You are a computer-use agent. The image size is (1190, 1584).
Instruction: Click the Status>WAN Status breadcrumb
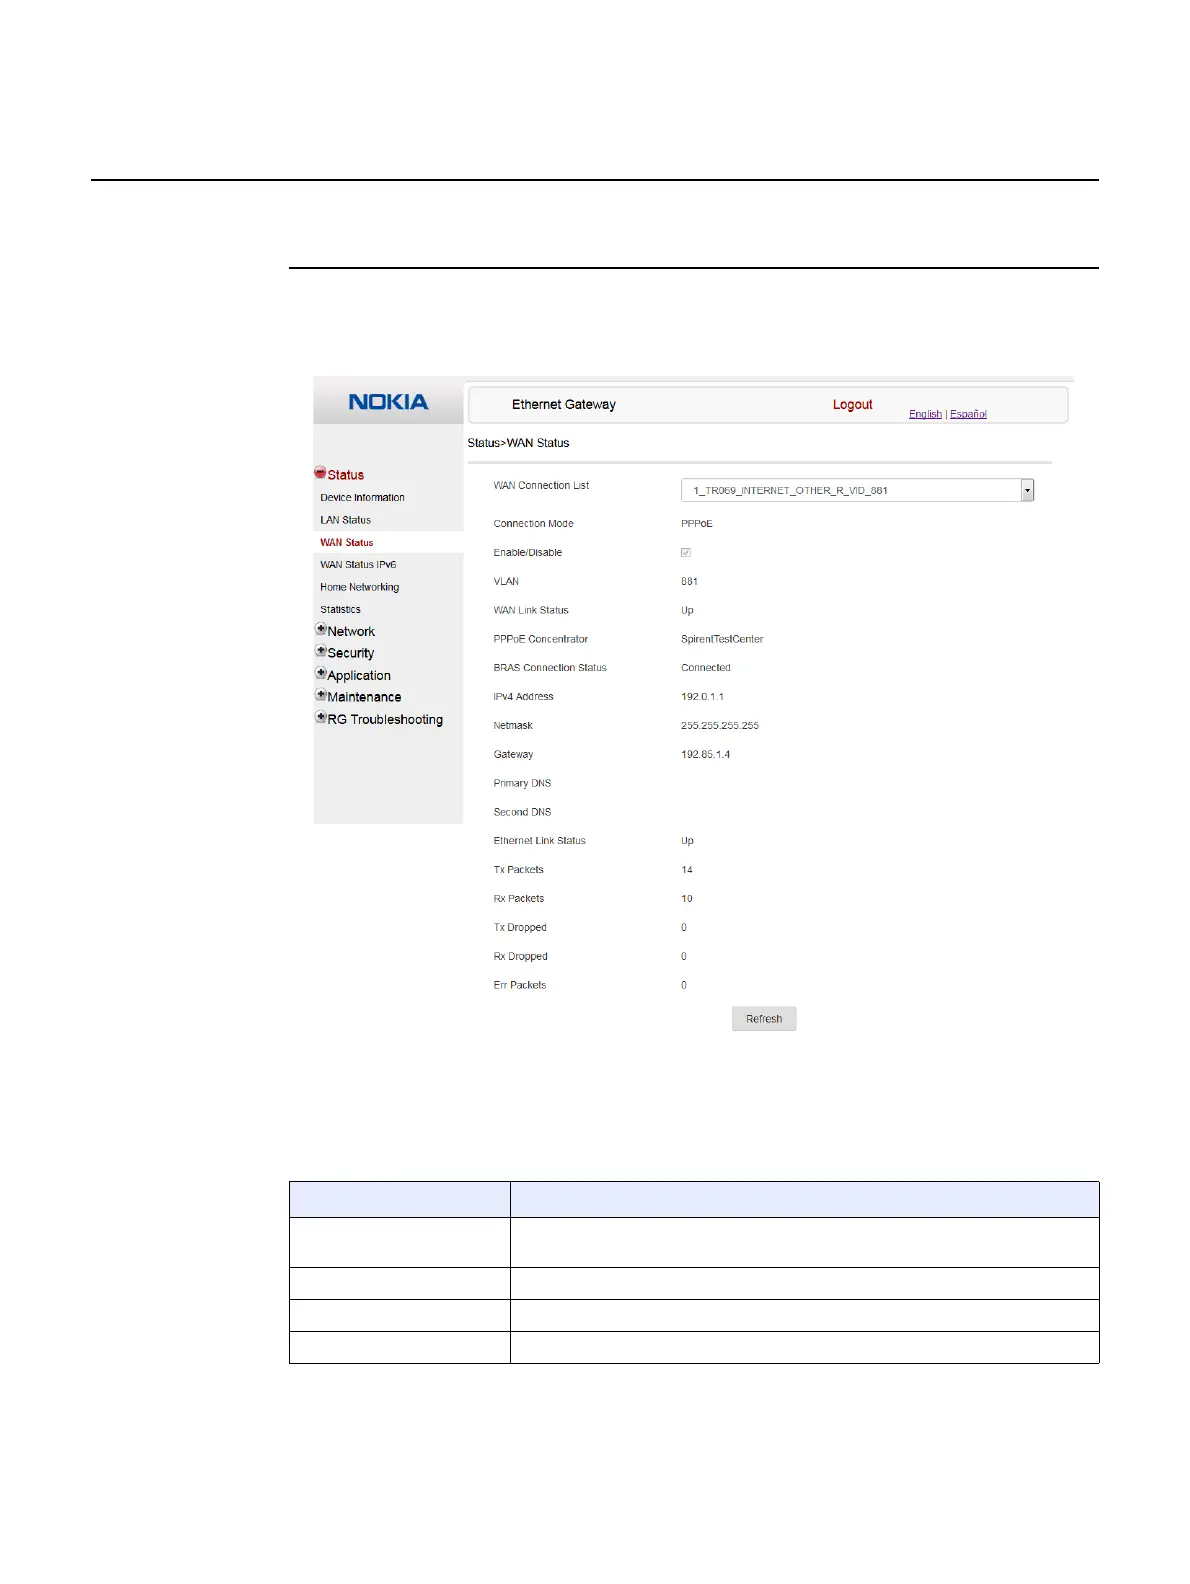[x=518, y=443]
